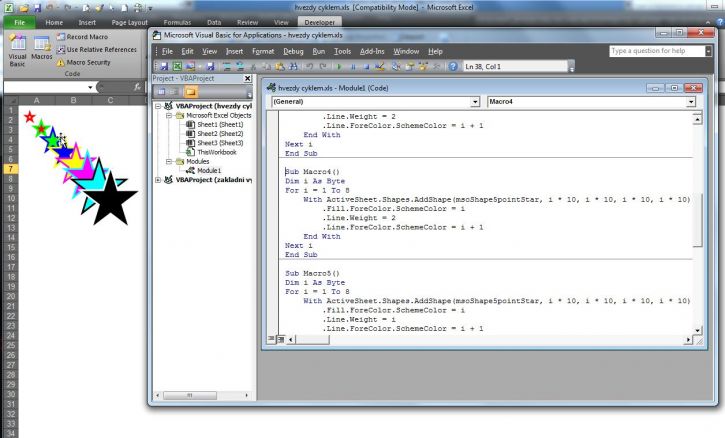725x438 pixels.
Task: Click the Visual Basic ribbon button
Action: 18,51
